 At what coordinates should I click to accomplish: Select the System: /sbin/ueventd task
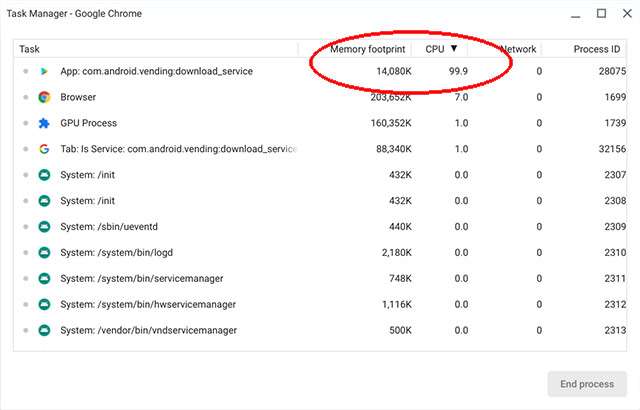320,227
